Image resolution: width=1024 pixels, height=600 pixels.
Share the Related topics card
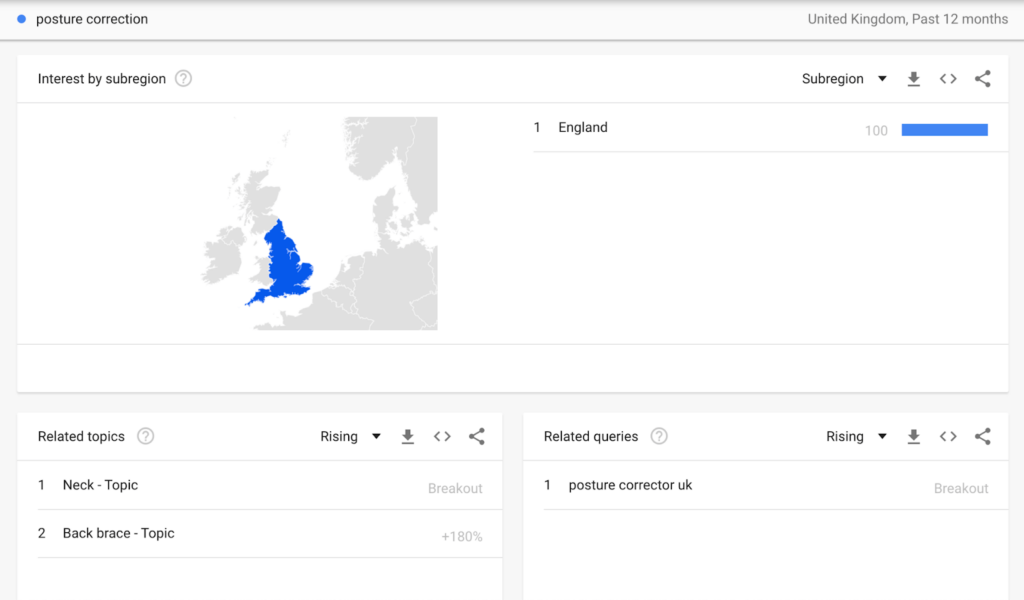[477, 437]
